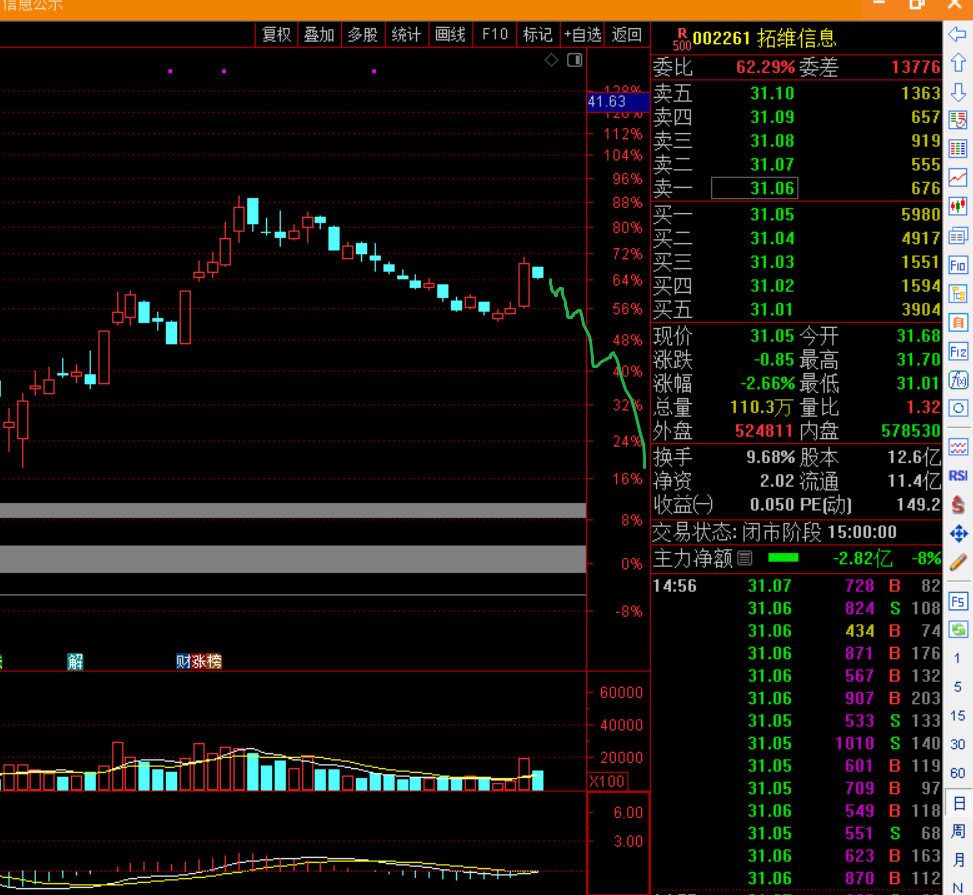The height and width of the screenshot is (895, 973).
Task: Open the 复权 menu
Action: 277,34
